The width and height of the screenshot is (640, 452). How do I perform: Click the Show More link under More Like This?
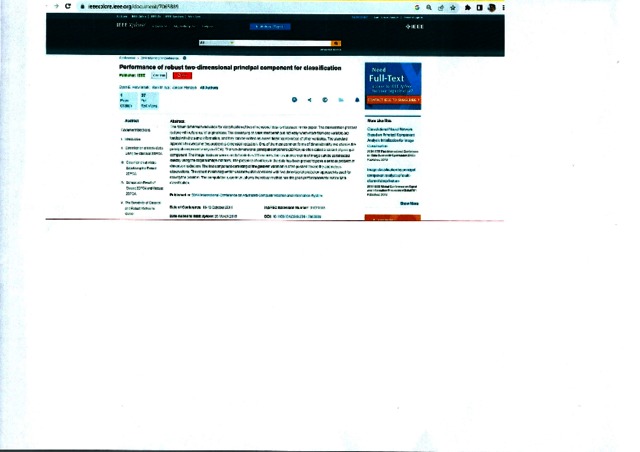(409, 203)
